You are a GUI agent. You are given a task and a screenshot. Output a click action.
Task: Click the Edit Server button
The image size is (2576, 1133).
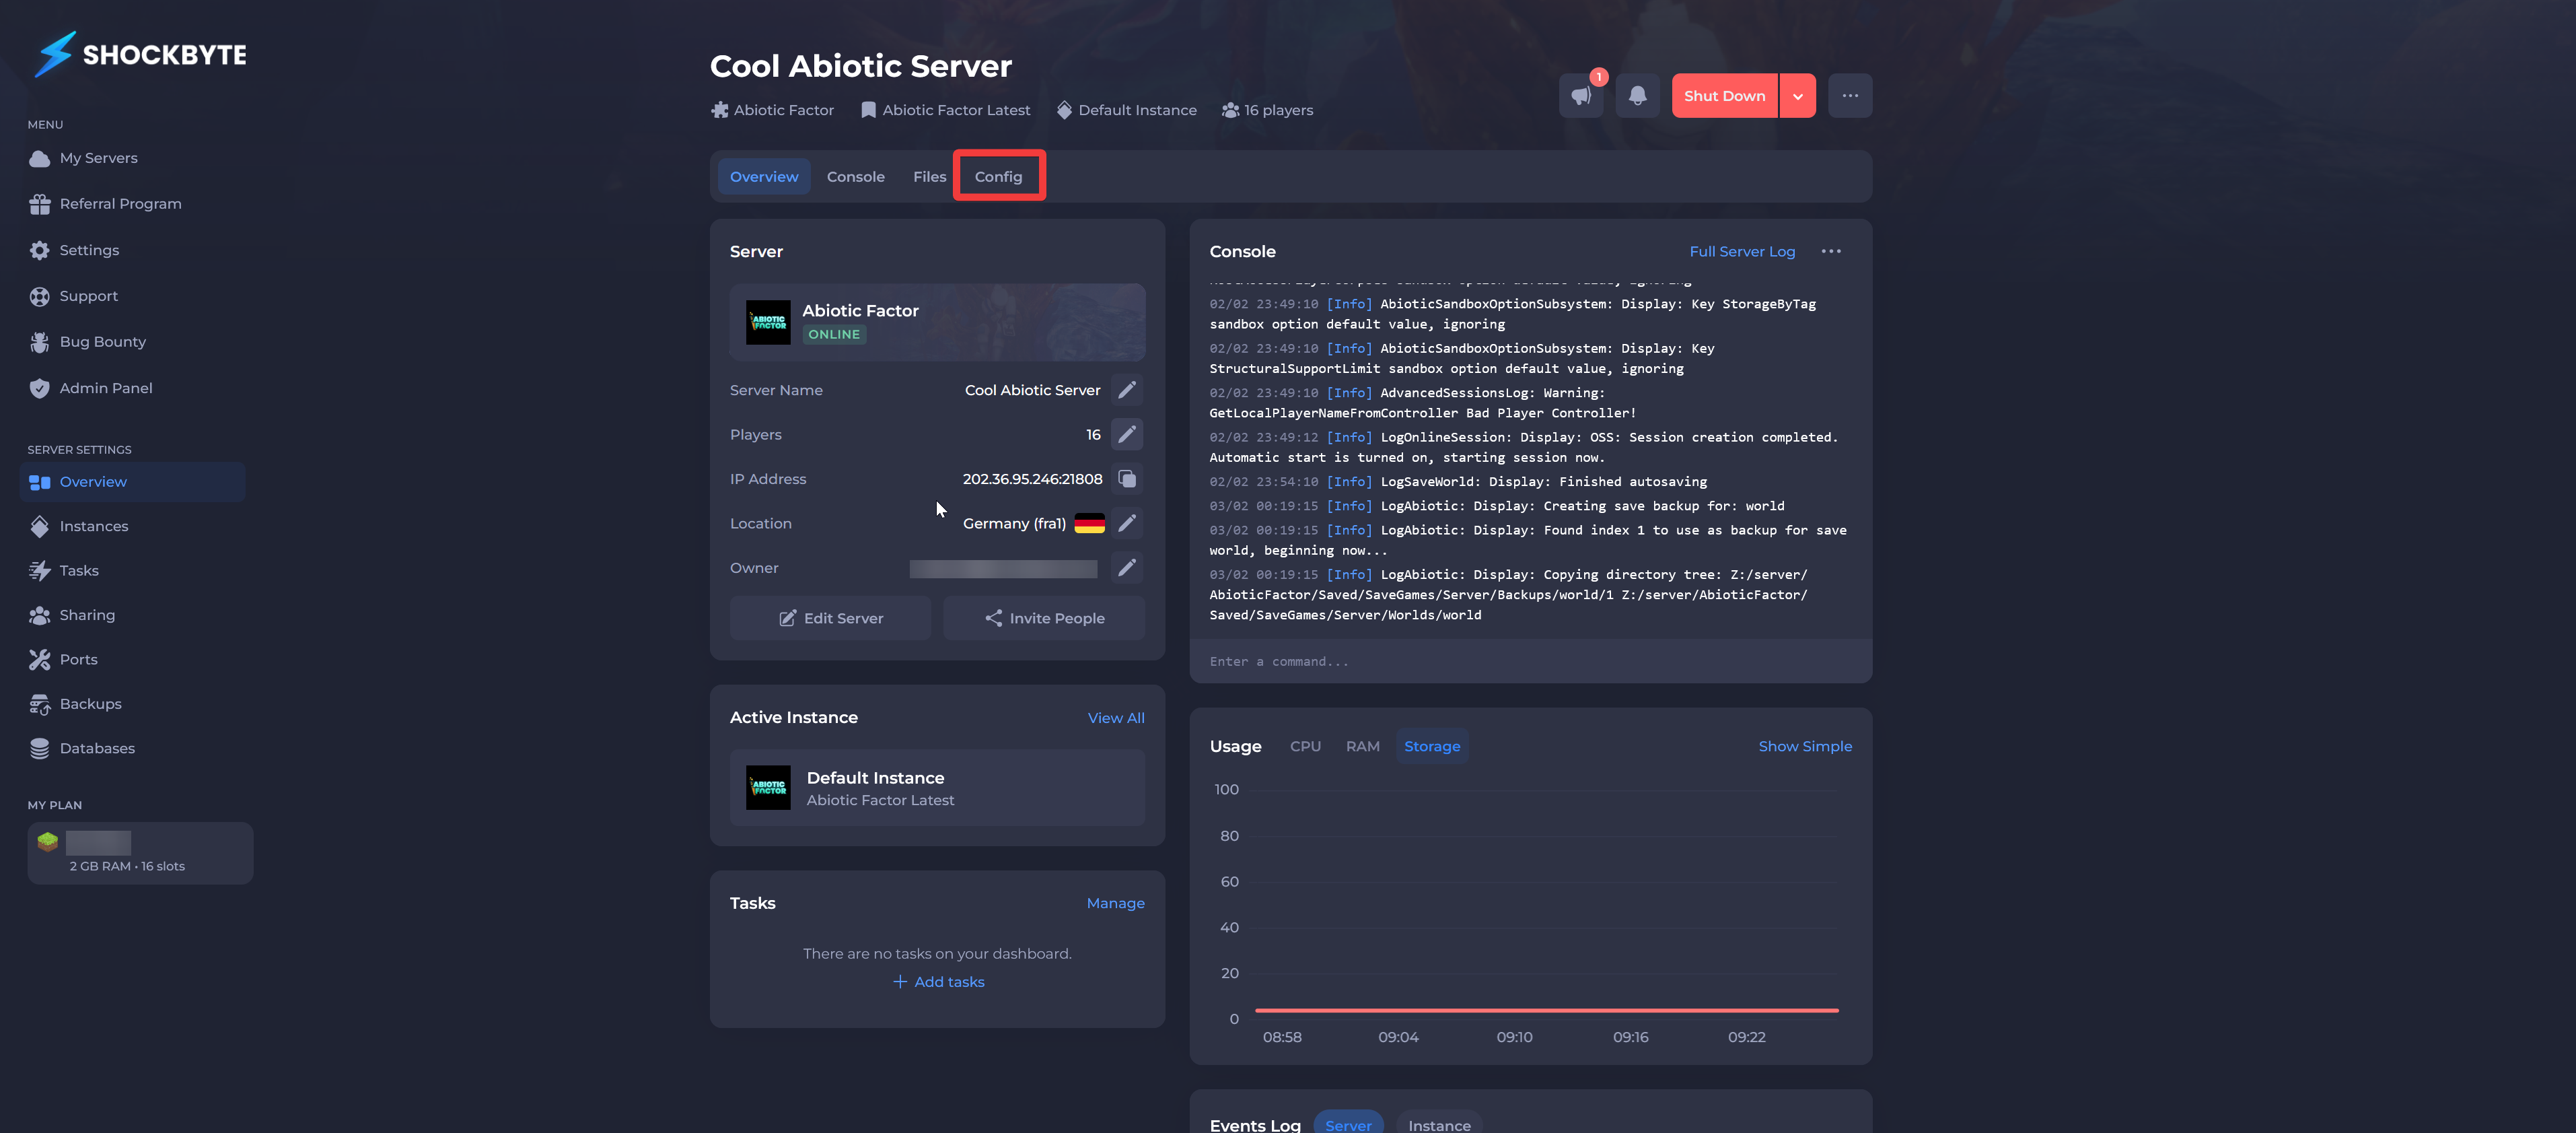click(830, 618)
